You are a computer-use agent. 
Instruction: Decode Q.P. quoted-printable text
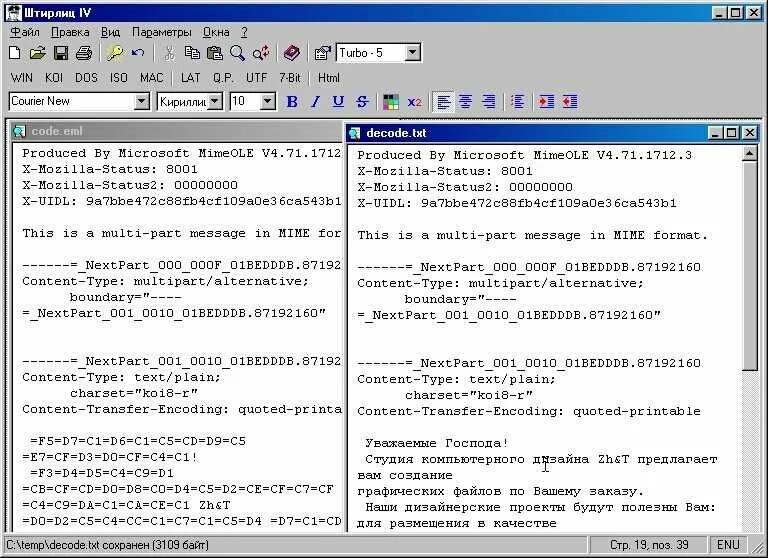point(223,78)
